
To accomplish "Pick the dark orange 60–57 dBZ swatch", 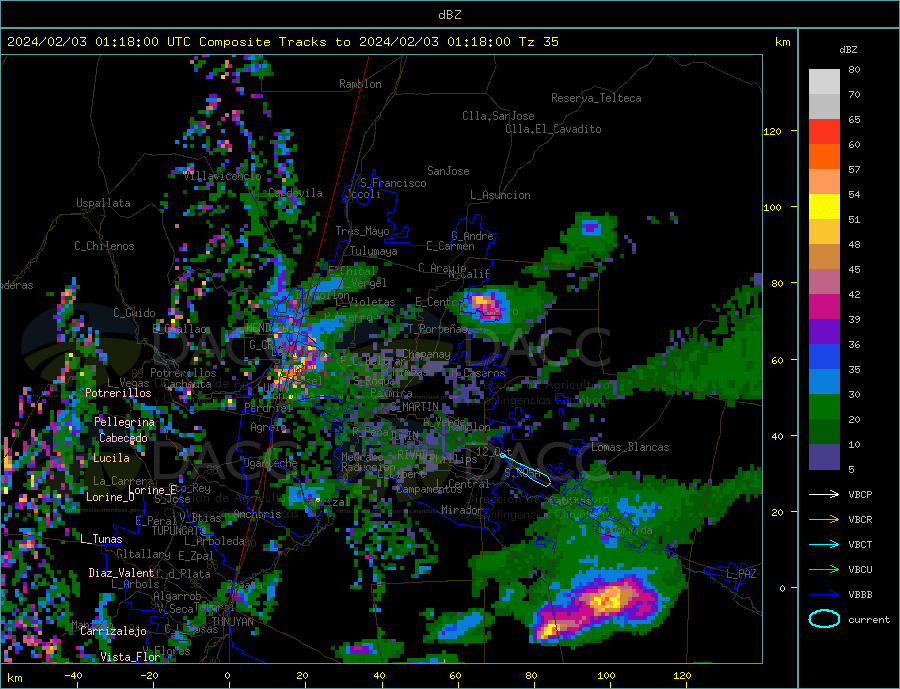I will 824,157.
